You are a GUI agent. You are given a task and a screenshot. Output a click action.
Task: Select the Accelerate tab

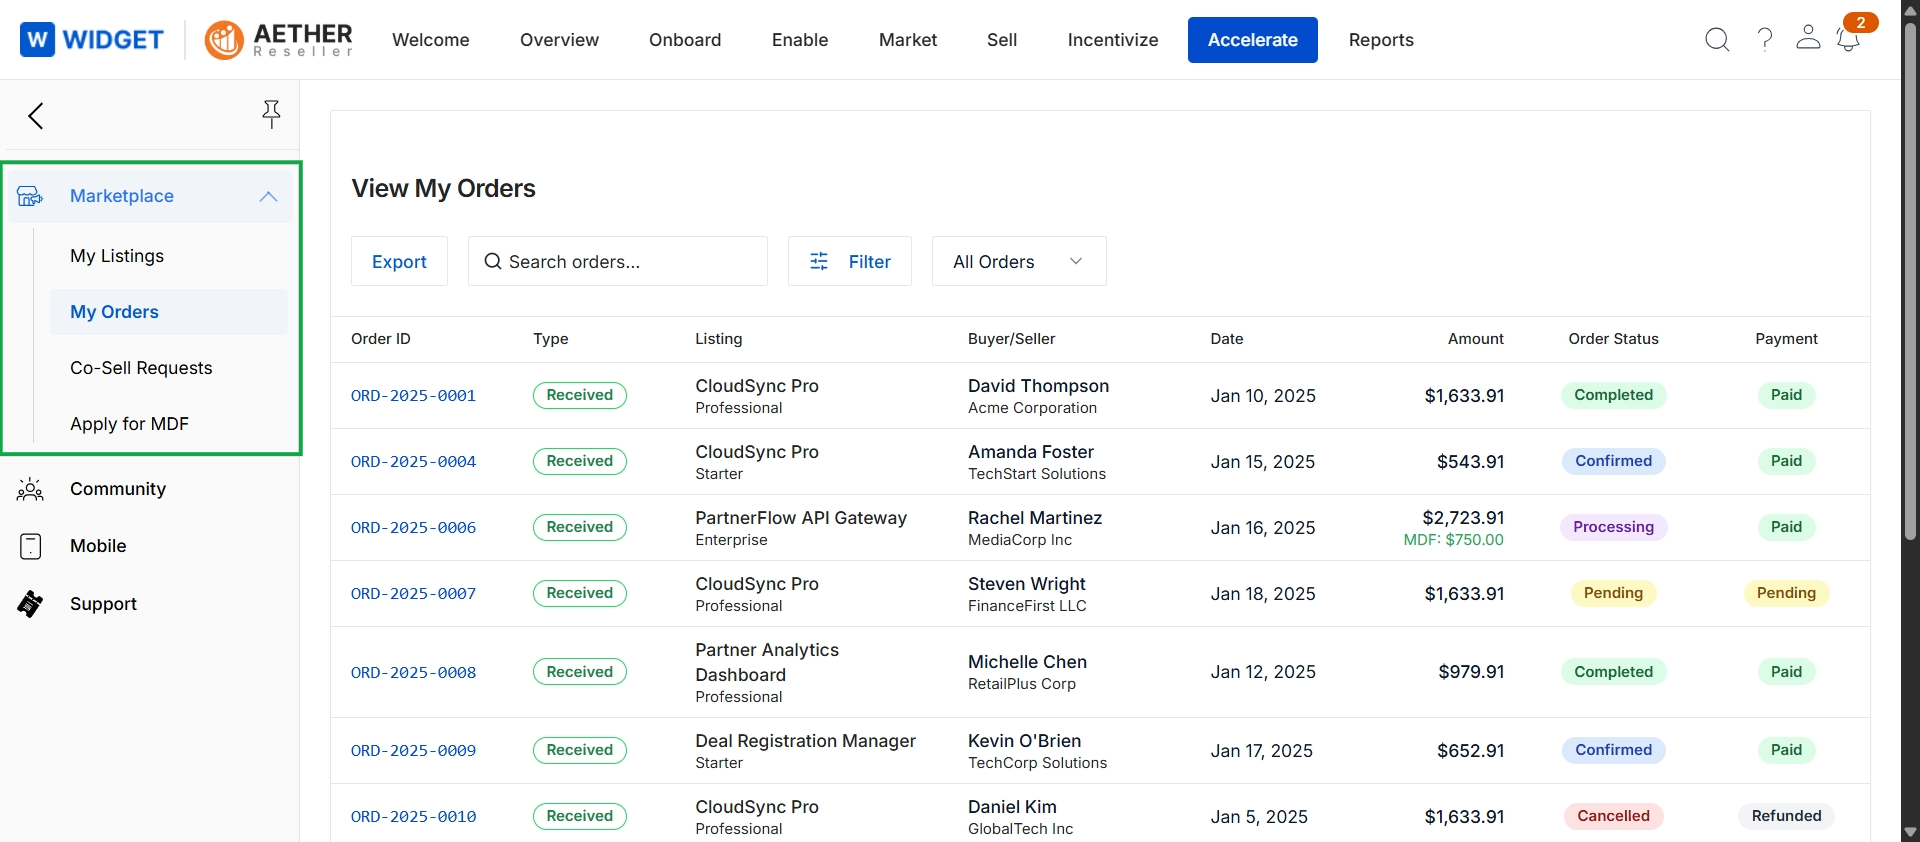(x=1253, y=40)
